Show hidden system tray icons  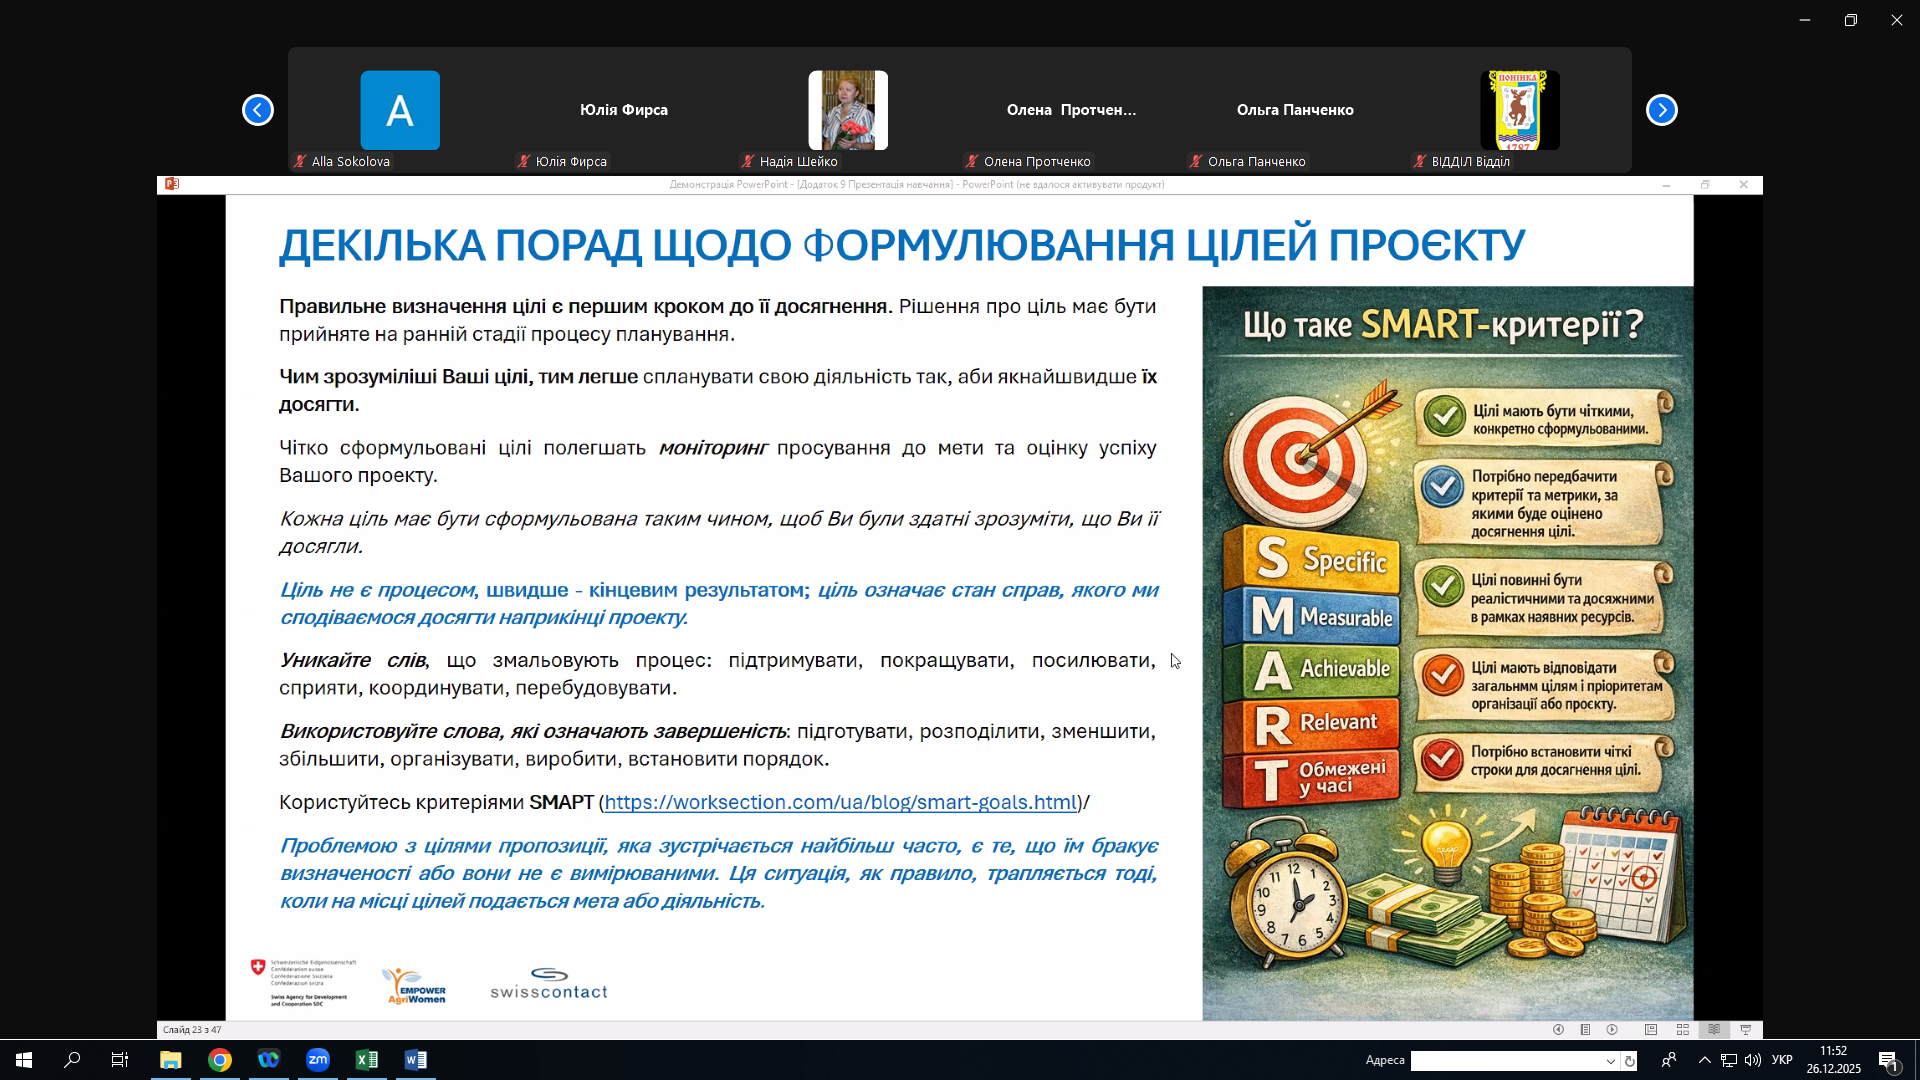[1704, 1060]
